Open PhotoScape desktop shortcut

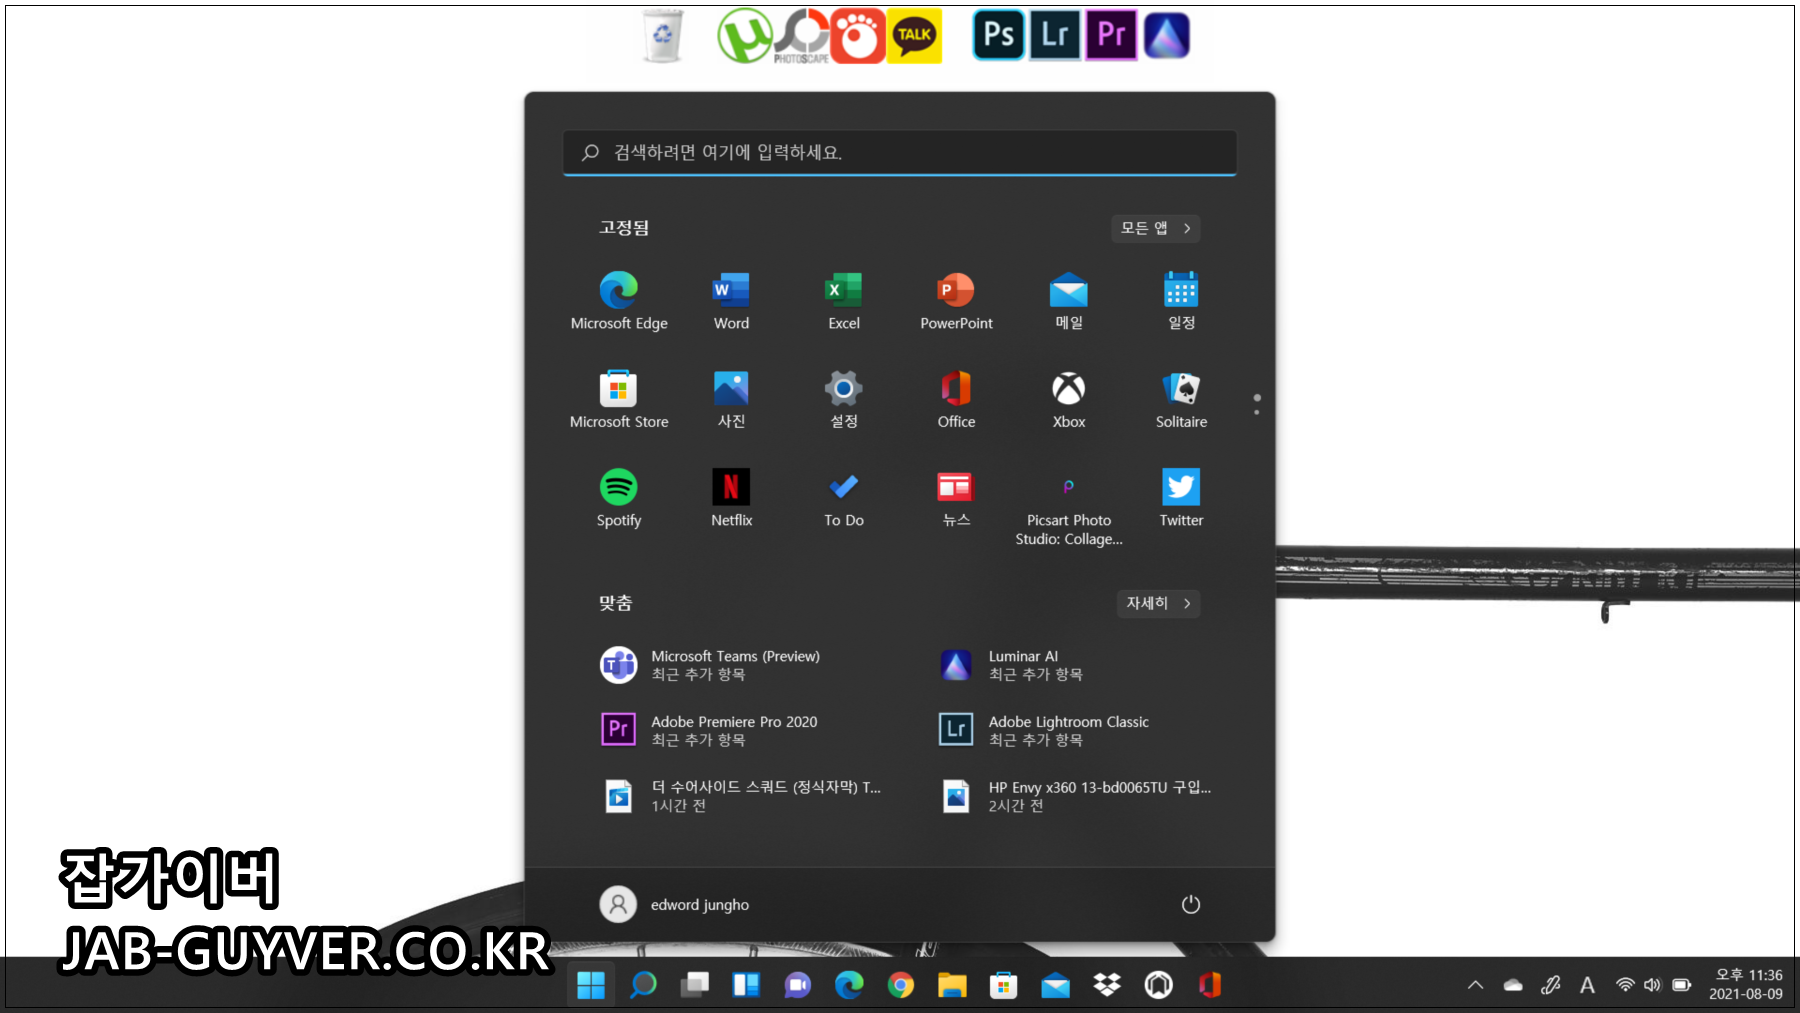click(802, 37)
